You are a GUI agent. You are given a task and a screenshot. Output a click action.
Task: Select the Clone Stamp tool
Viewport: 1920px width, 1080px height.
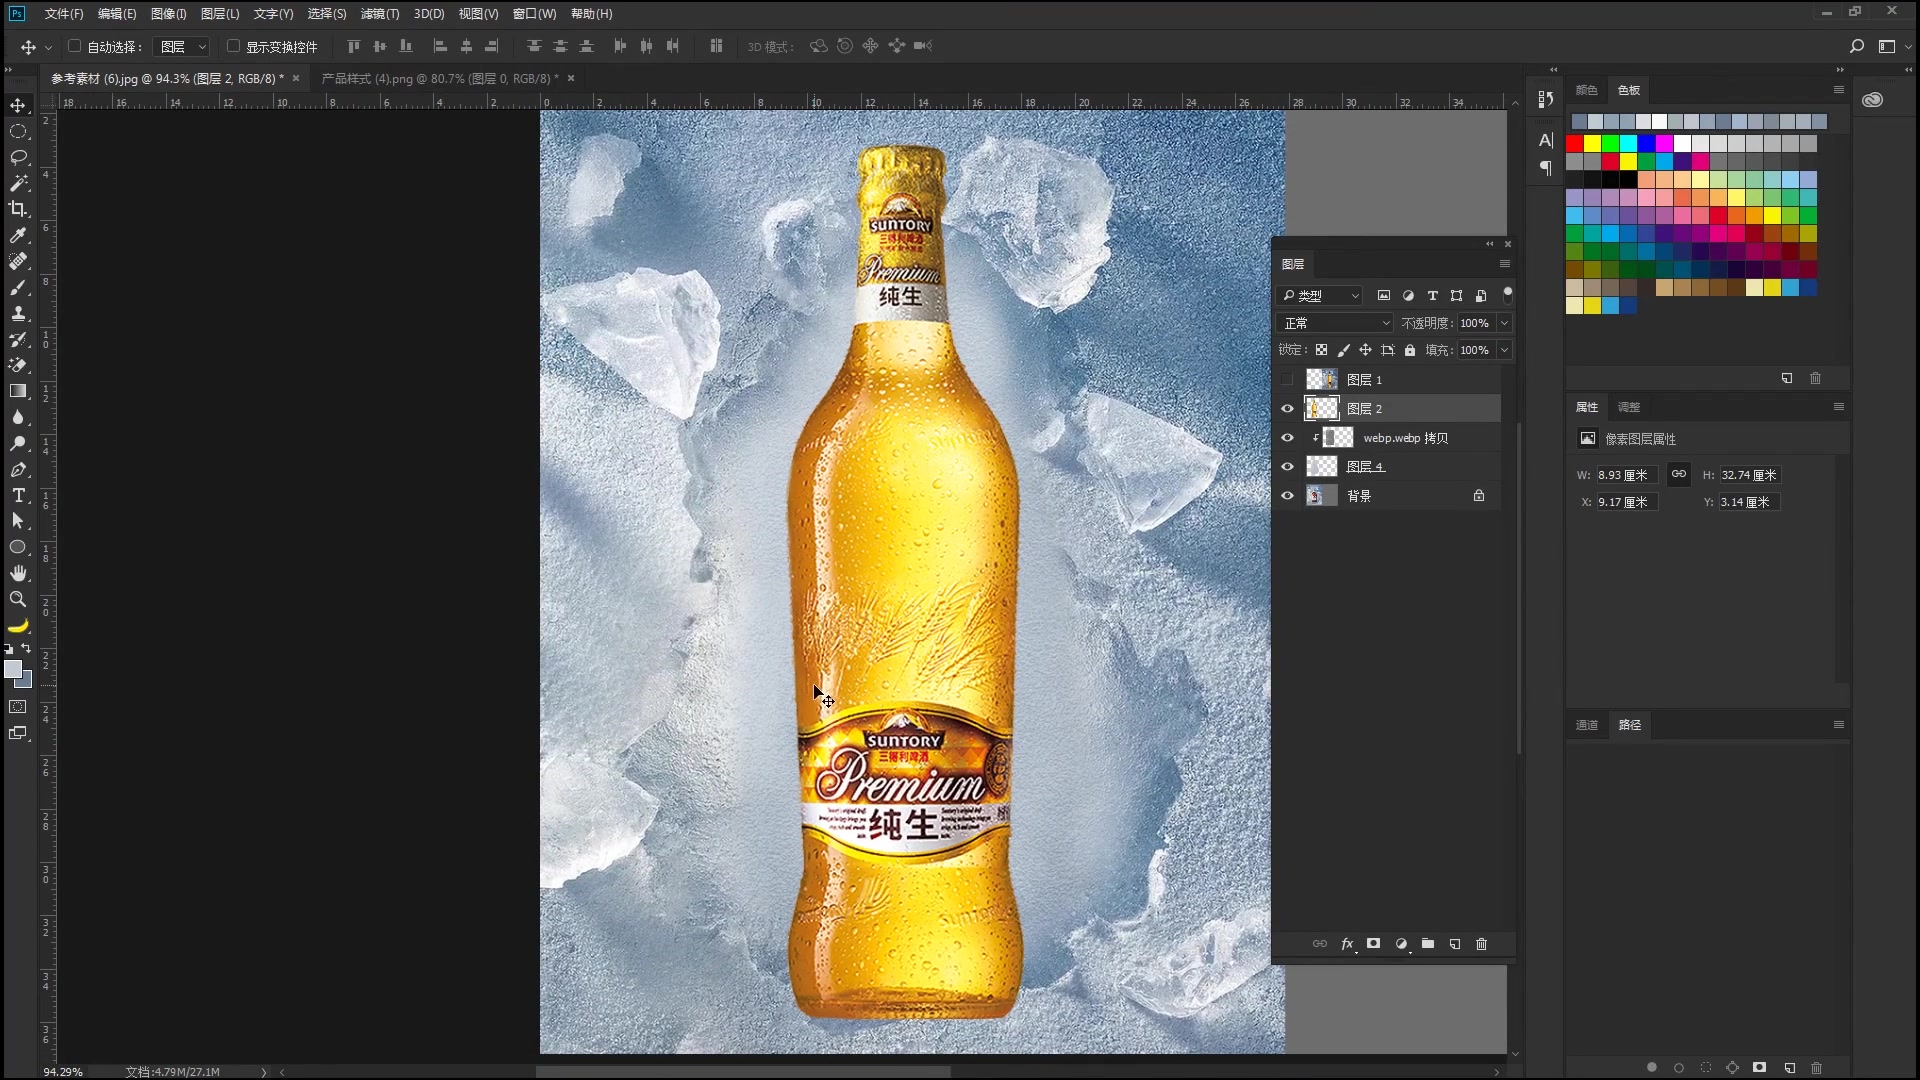click(x=18, y=313)
